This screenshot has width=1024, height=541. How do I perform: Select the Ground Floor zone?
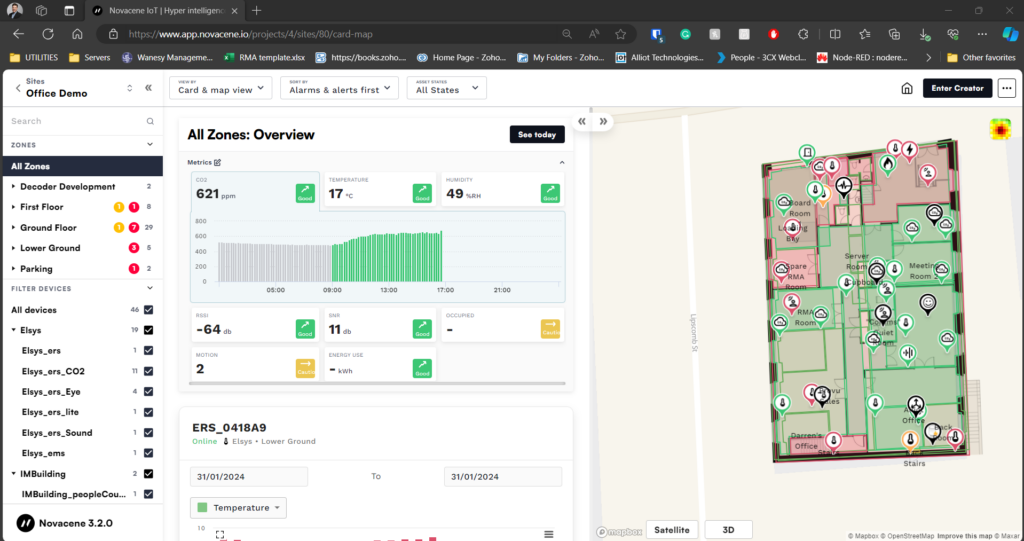click(x=49, y=228)
